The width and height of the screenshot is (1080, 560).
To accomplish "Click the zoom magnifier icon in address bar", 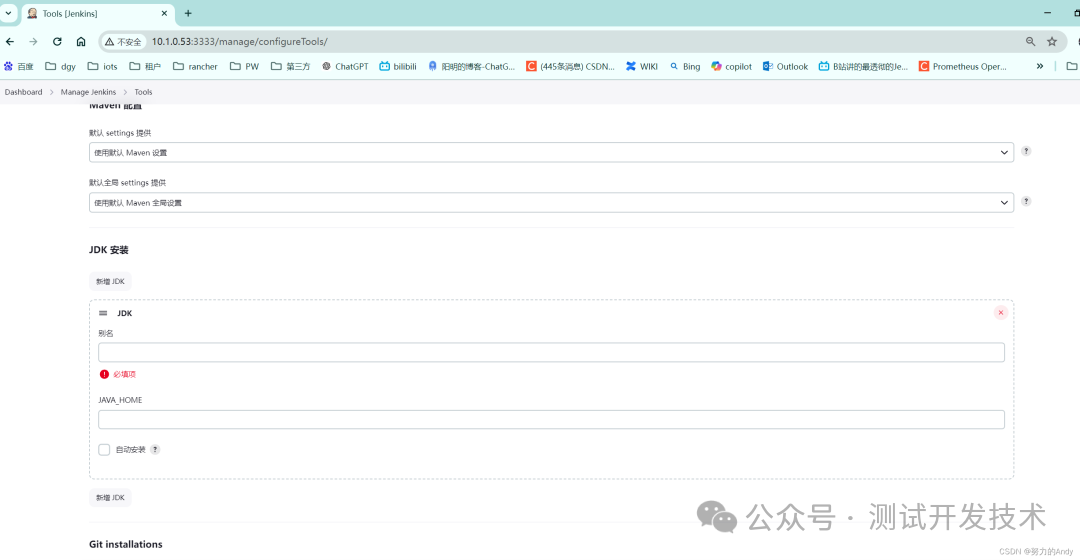I will 1030,41.
